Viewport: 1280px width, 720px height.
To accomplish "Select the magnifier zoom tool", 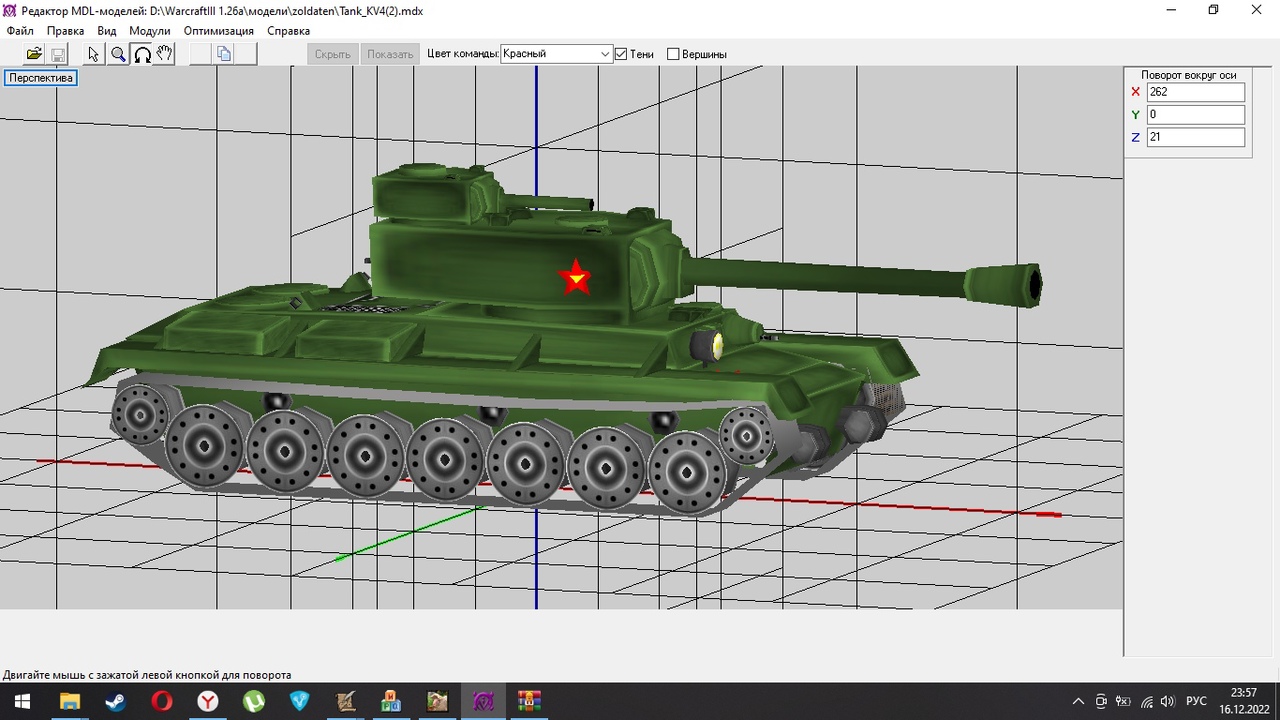I will tap(118, 54).
